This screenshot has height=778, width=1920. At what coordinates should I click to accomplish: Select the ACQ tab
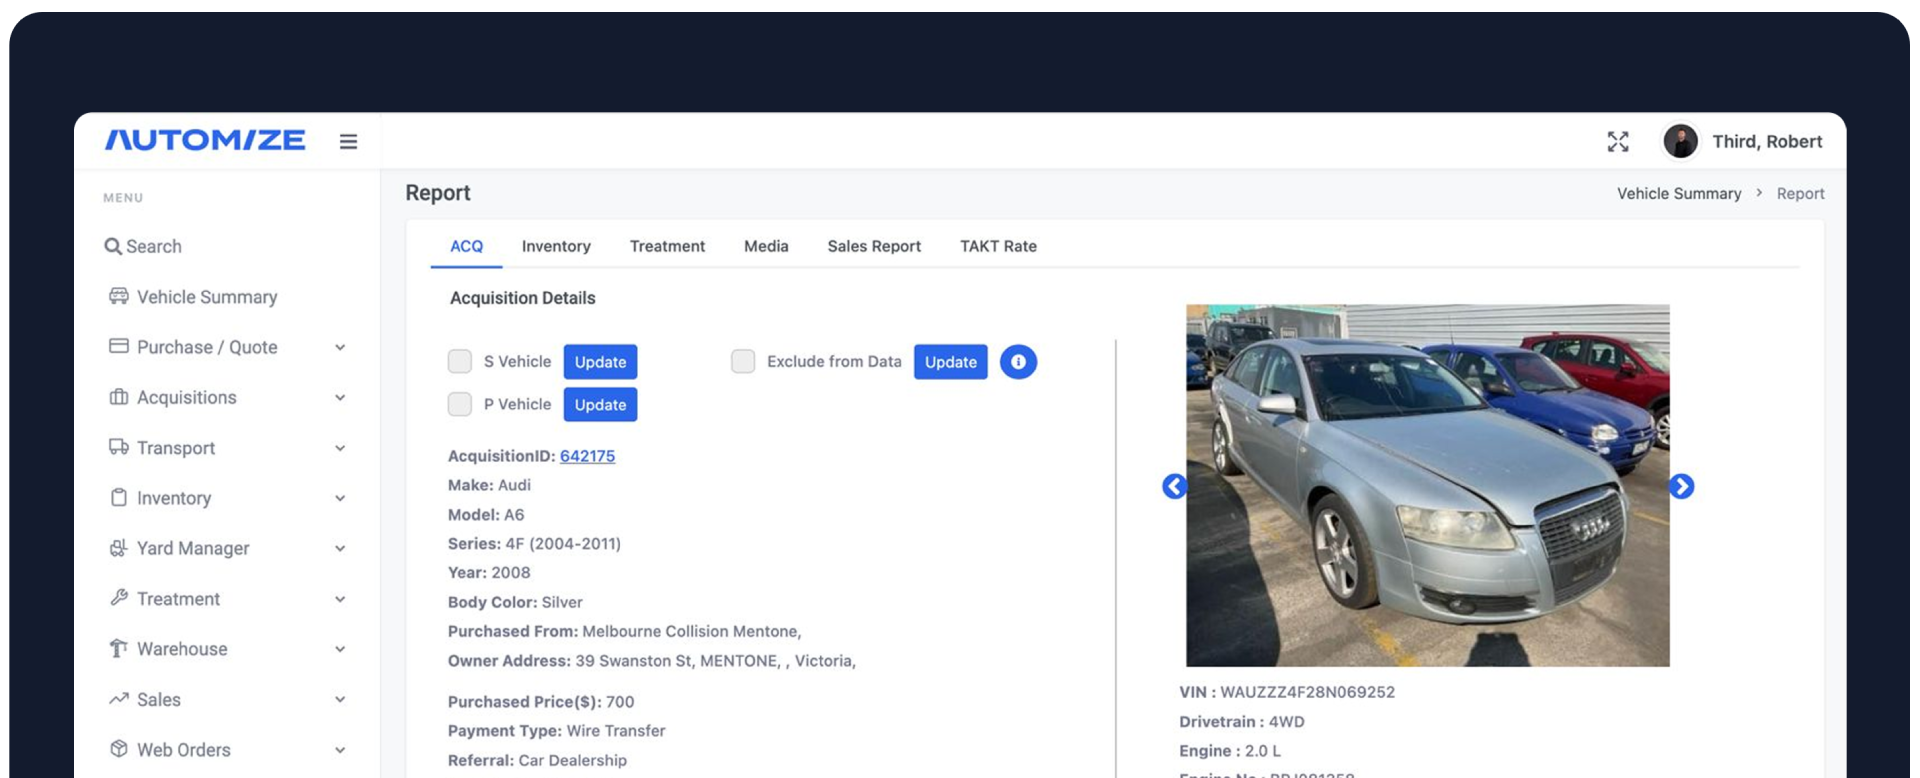(x=466, y=246)
